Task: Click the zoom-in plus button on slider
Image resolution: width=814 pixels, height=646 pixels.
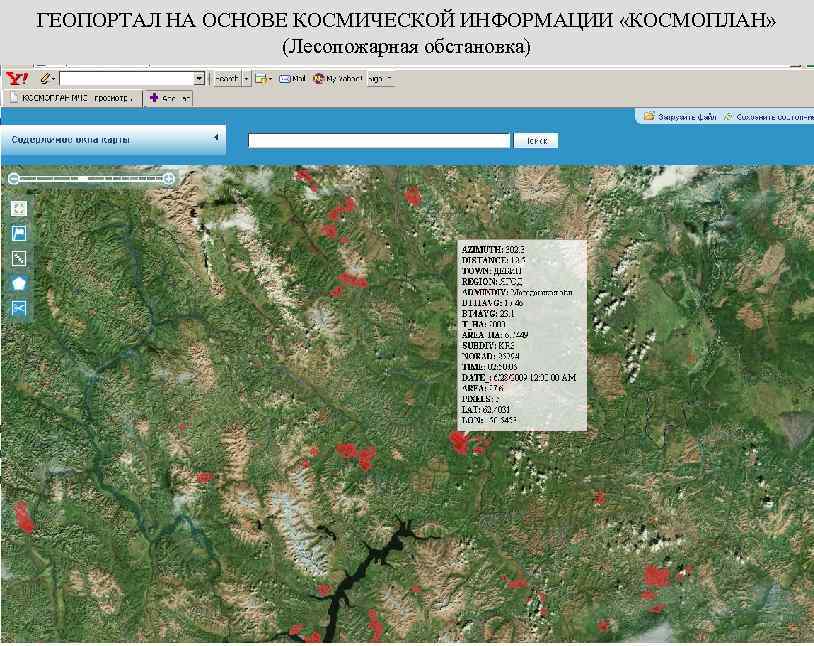Action: [x=169, y=179]
